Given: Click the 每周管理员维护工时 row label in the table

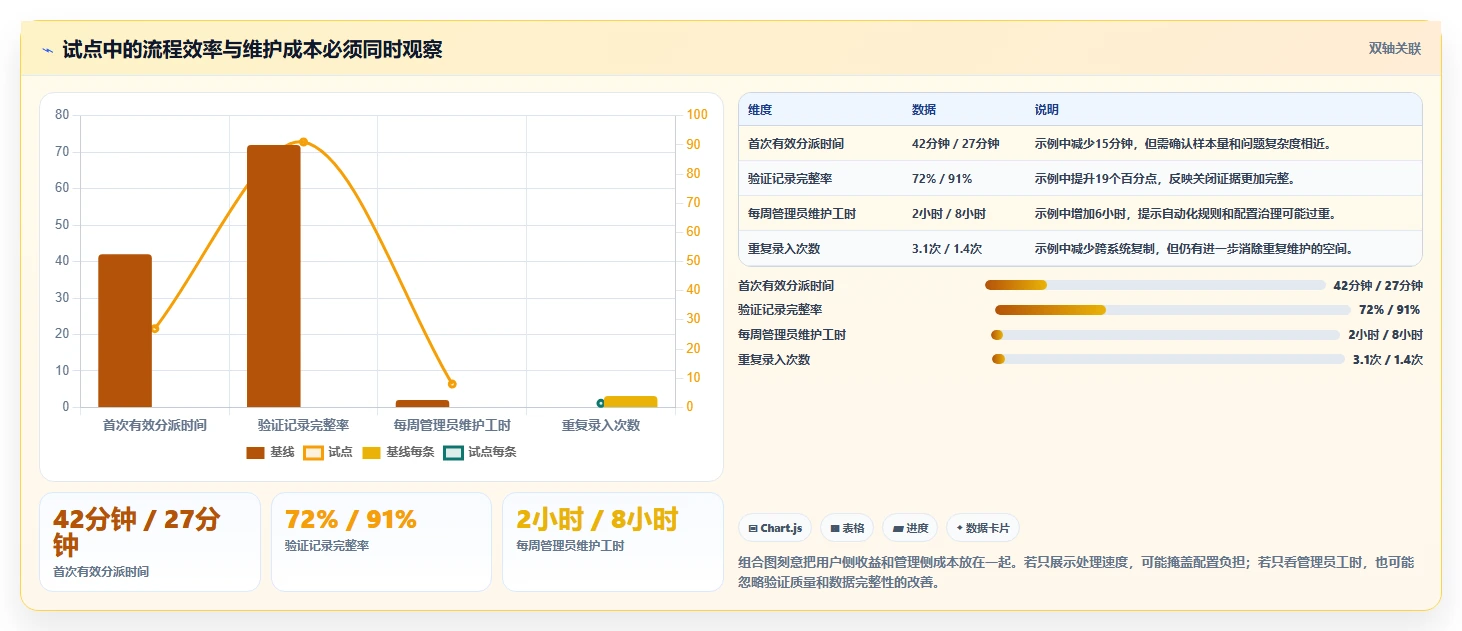Looking at the screenshot, I should pyautogui.click(x=802, y=214).
